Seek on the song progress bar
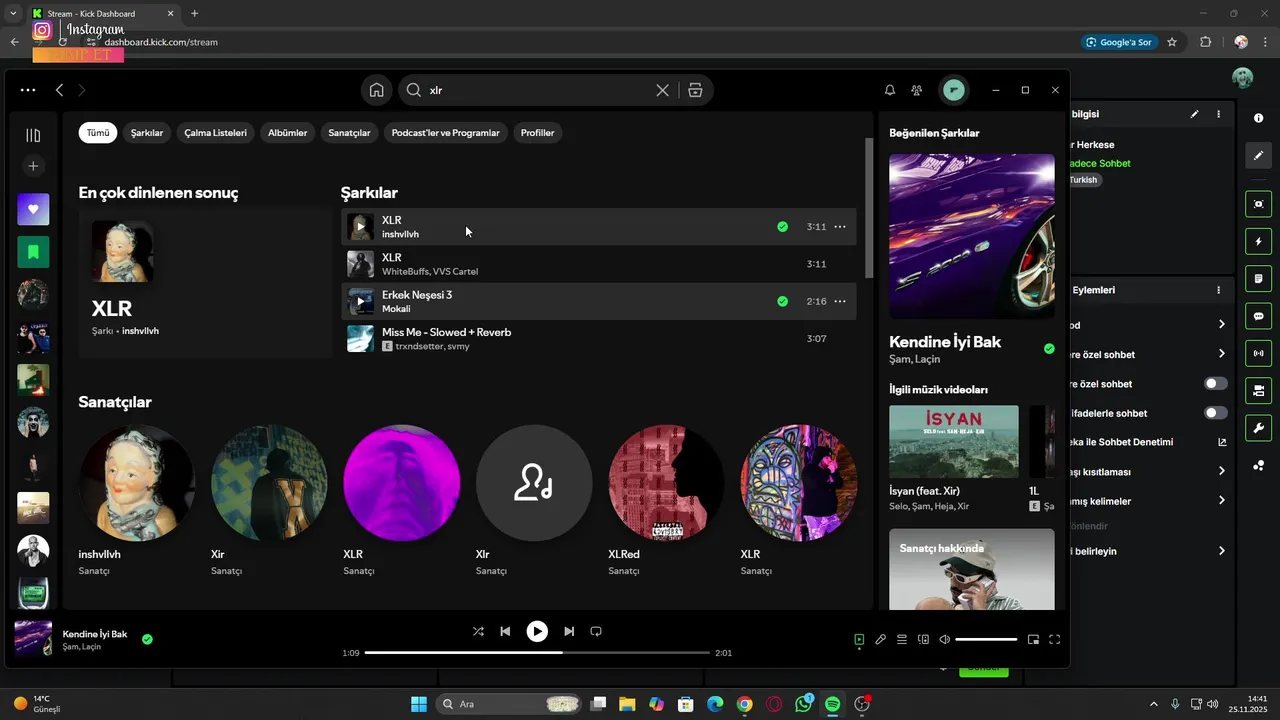 coord(537,653)
